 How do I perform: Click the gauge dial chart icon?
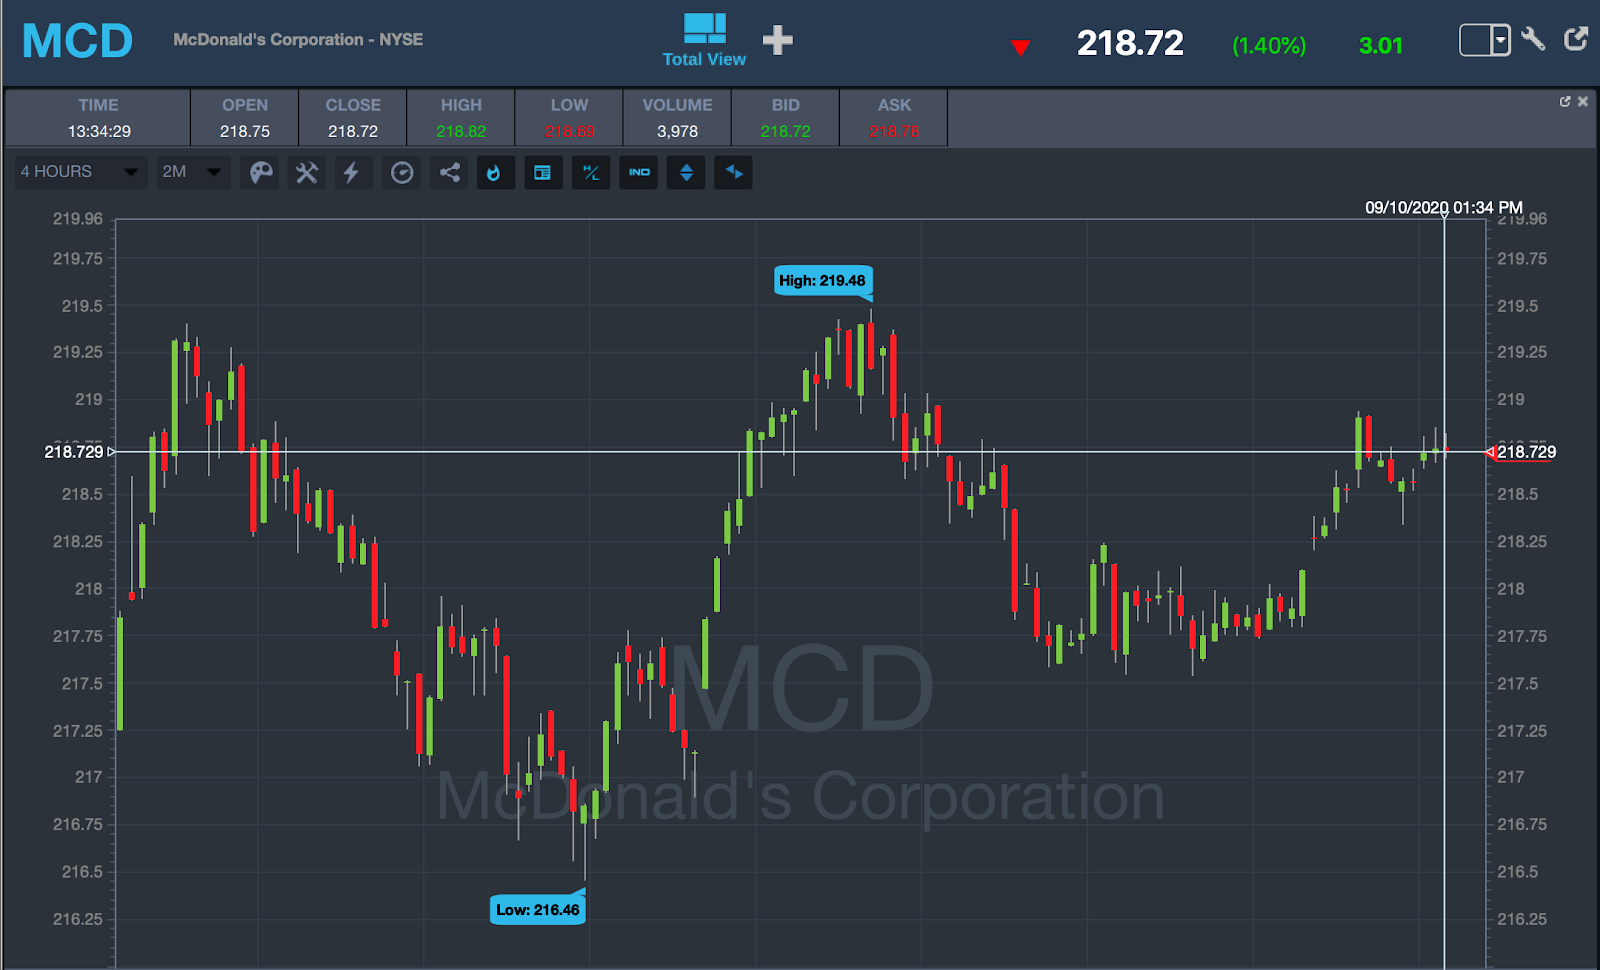pyautogui.click(x=402, y=173)
